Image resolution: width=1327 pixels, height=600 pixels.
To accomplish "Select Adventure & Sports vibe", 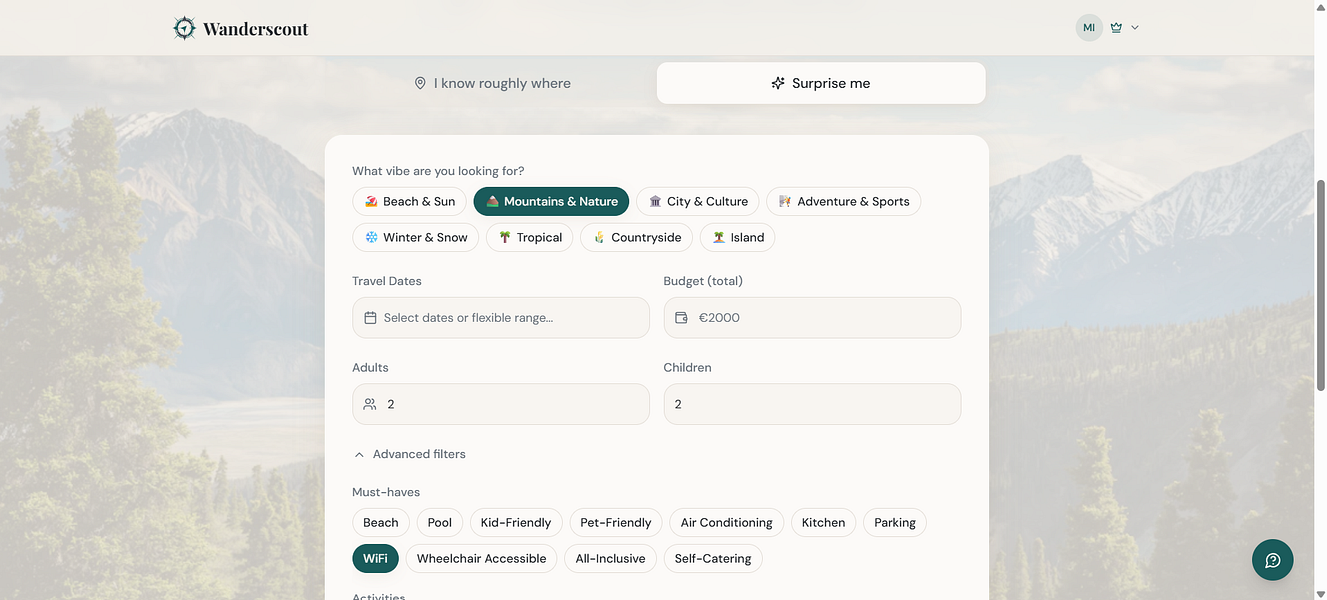I will coord(843,201).
